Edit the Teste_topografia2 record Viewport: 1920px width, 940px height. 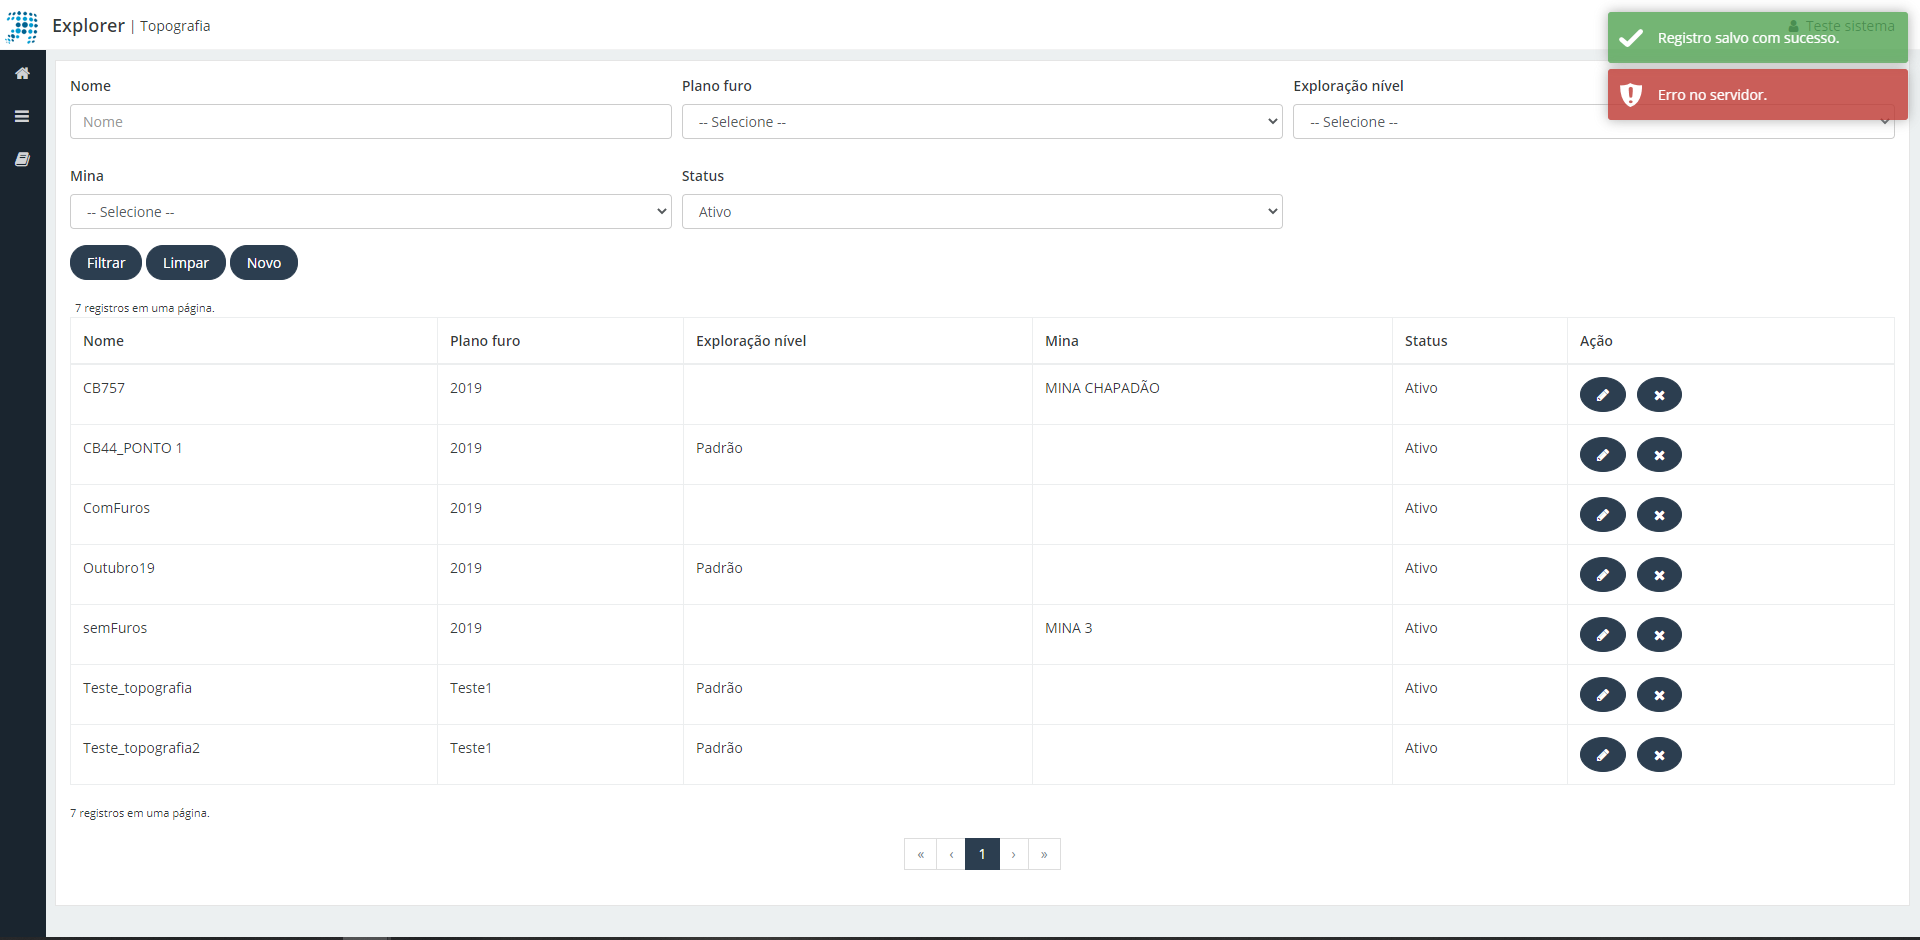pos(1602,755)
